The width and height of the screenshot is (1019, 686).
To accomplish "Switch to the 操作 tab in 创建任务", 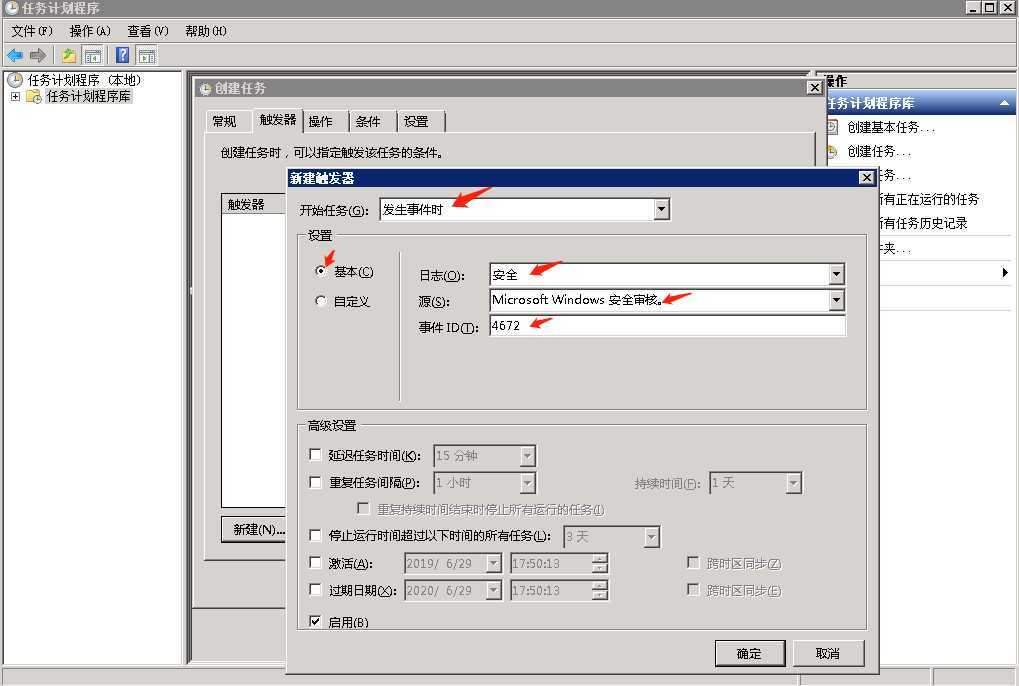I will (x=320, y=121).
